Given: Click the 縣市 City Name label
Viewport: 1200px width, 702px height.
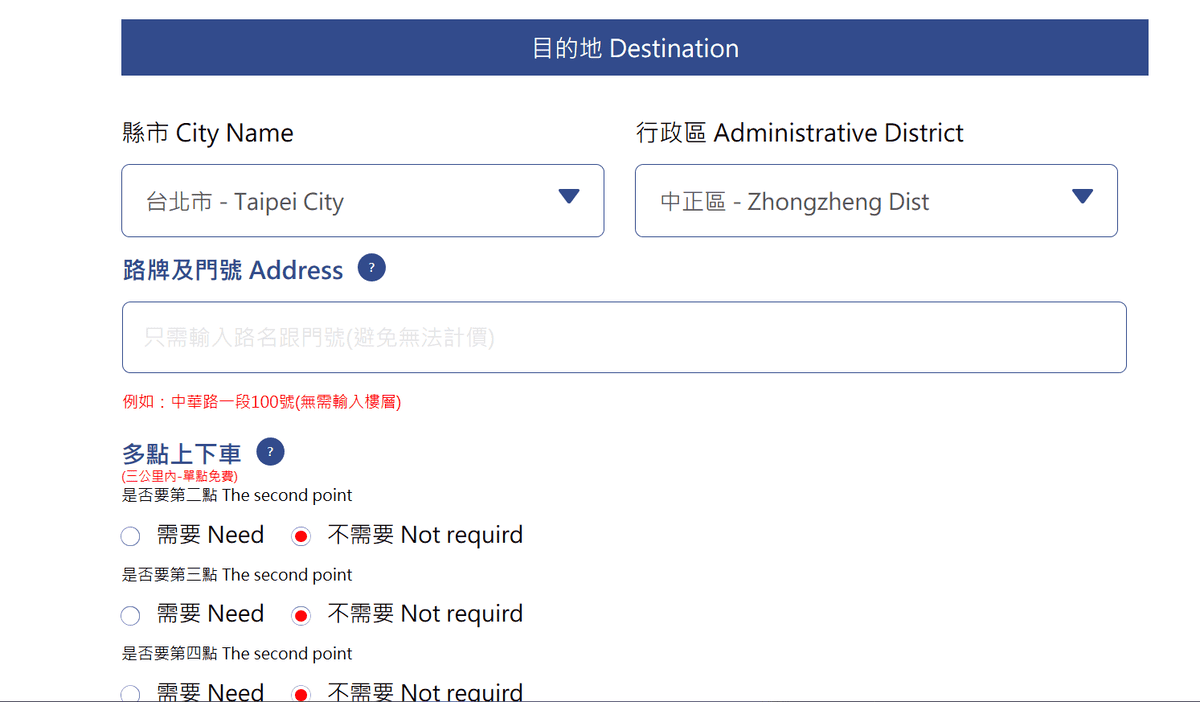Looking at the screenshot, I should (x=208, y=133).
